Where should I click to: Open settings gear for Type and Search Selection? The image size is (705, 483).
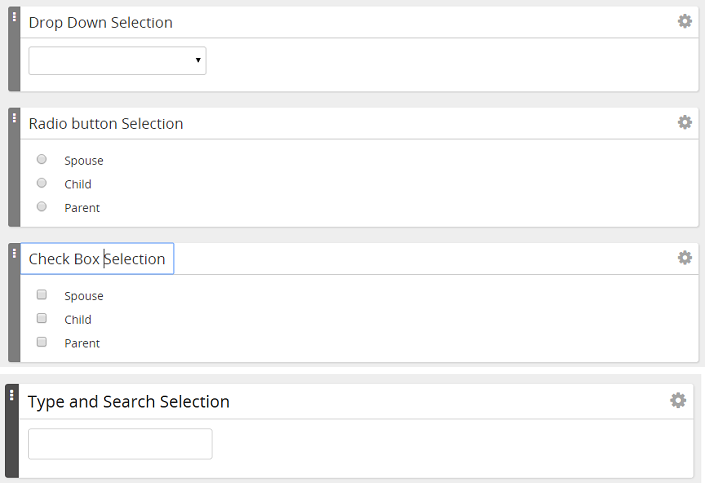click(x=678, y=400)
